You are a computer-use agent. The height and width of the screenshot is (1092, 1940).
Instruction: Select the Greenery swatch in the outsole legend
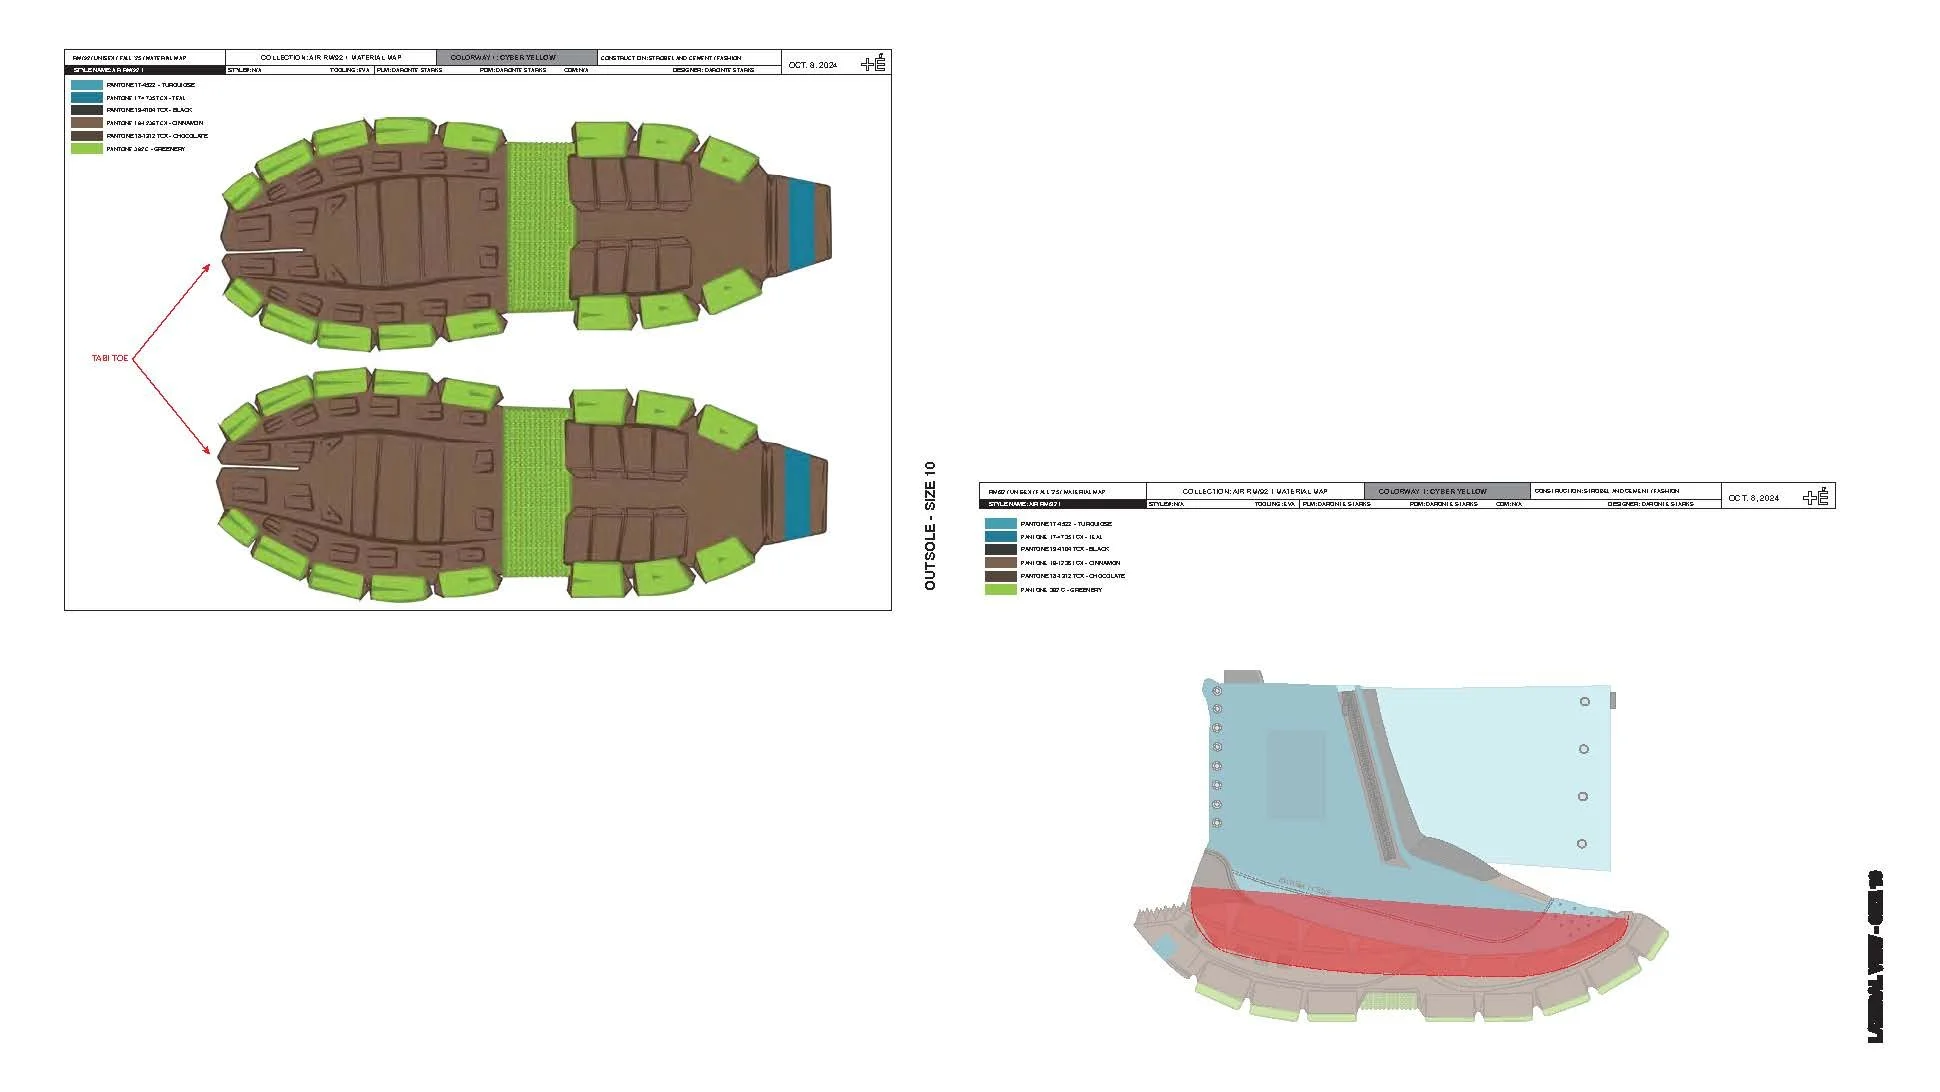pyautogui.click(x=86, y=149)
